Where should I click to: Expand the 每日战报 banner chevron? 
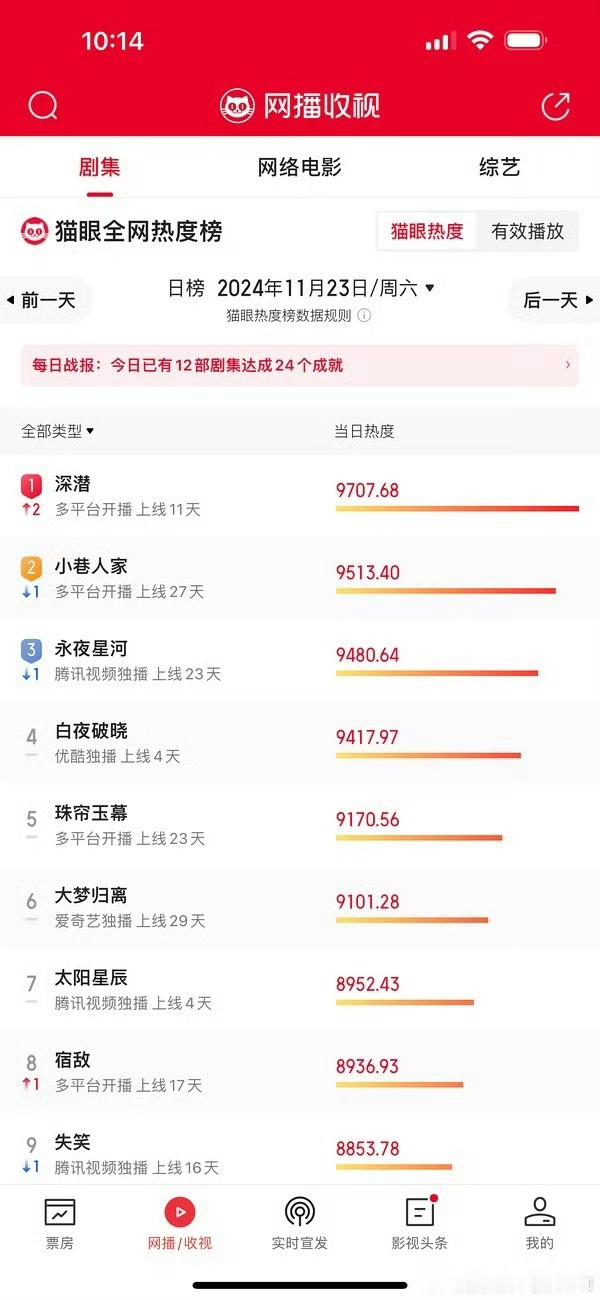[x=568, y=365]
